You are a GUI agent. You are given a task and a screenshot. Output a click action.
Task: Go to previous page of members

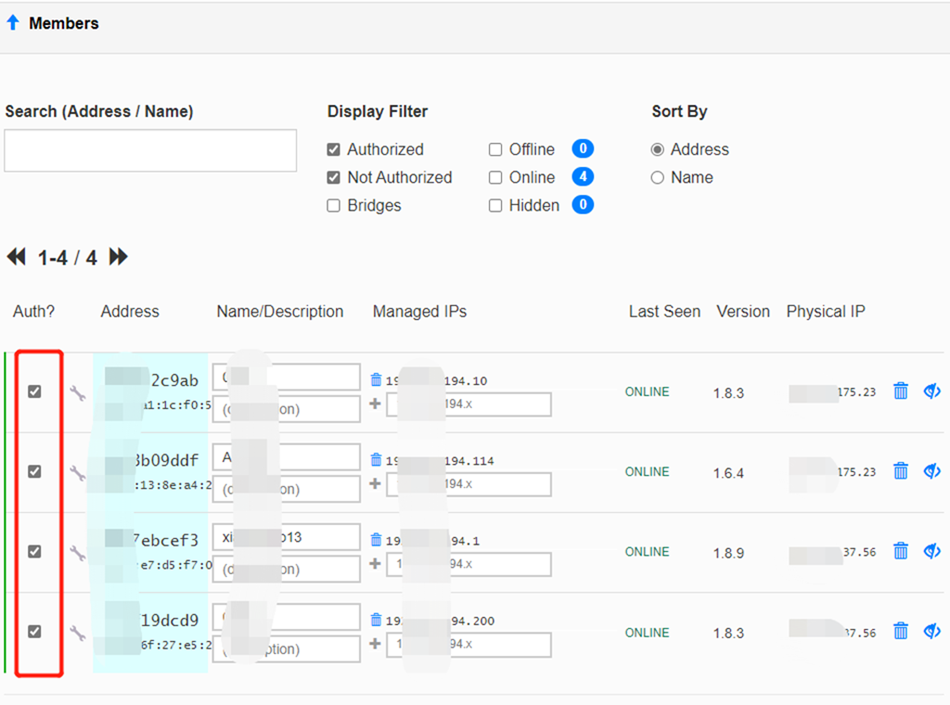click(16, 257)
